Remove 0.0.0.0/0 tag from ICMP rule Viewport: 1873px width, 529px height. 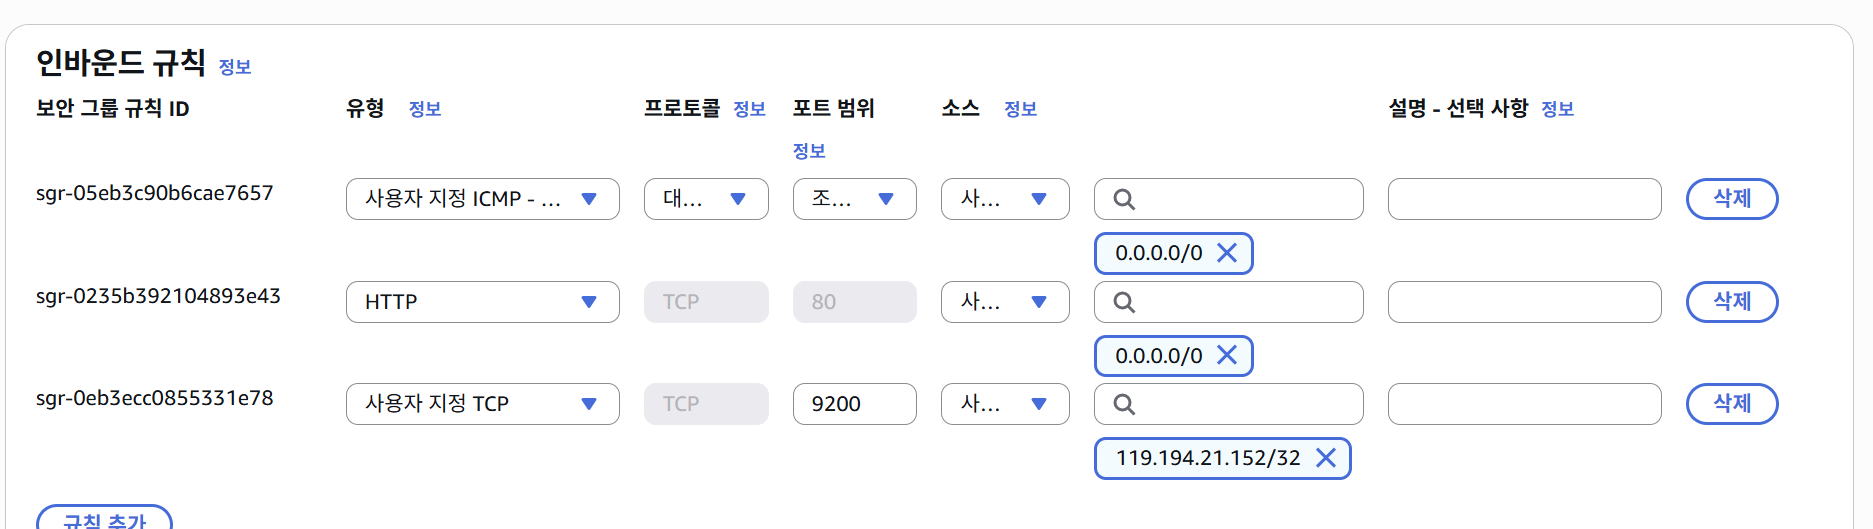pyautogui.click(x=1227, y=253)
